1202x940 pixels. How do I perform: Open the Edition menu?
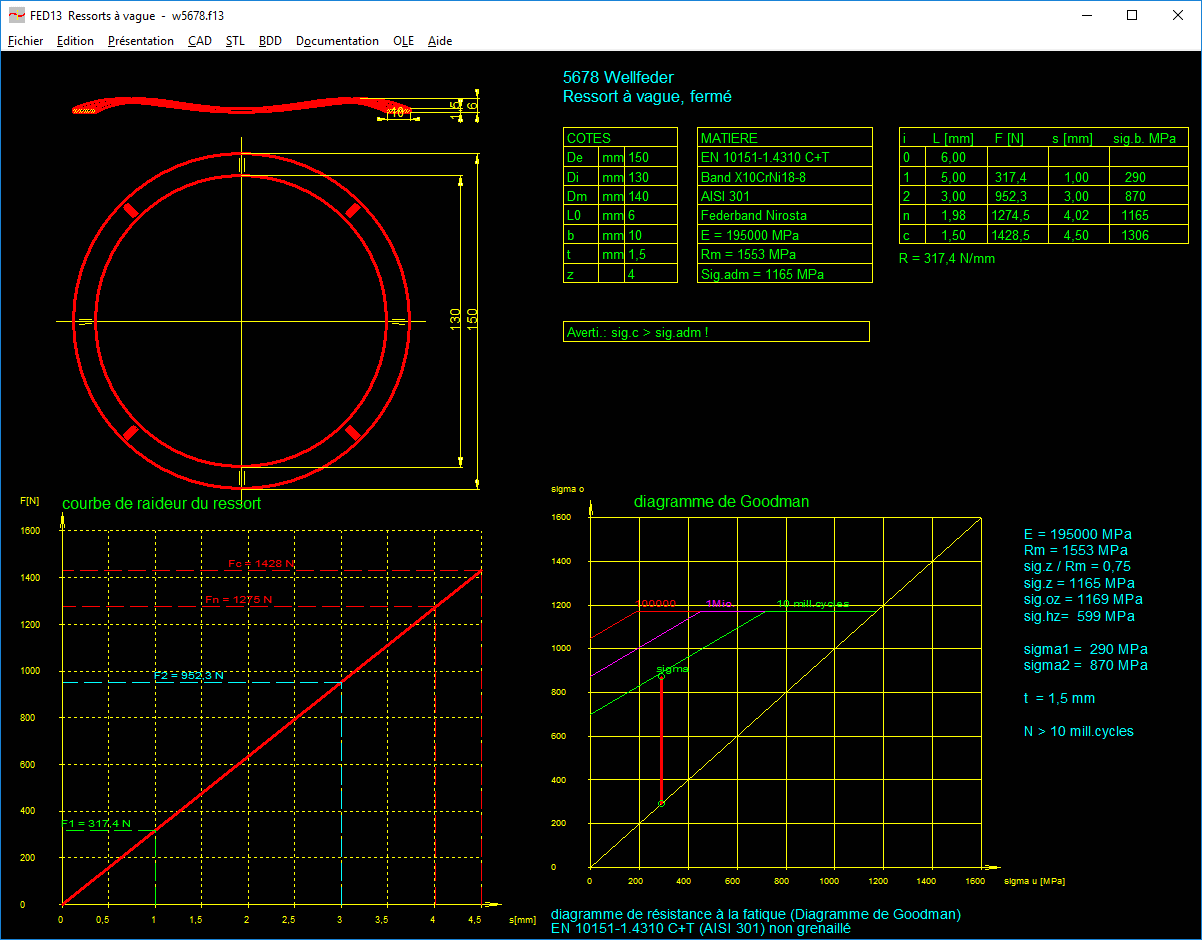(x=75, y=41)
